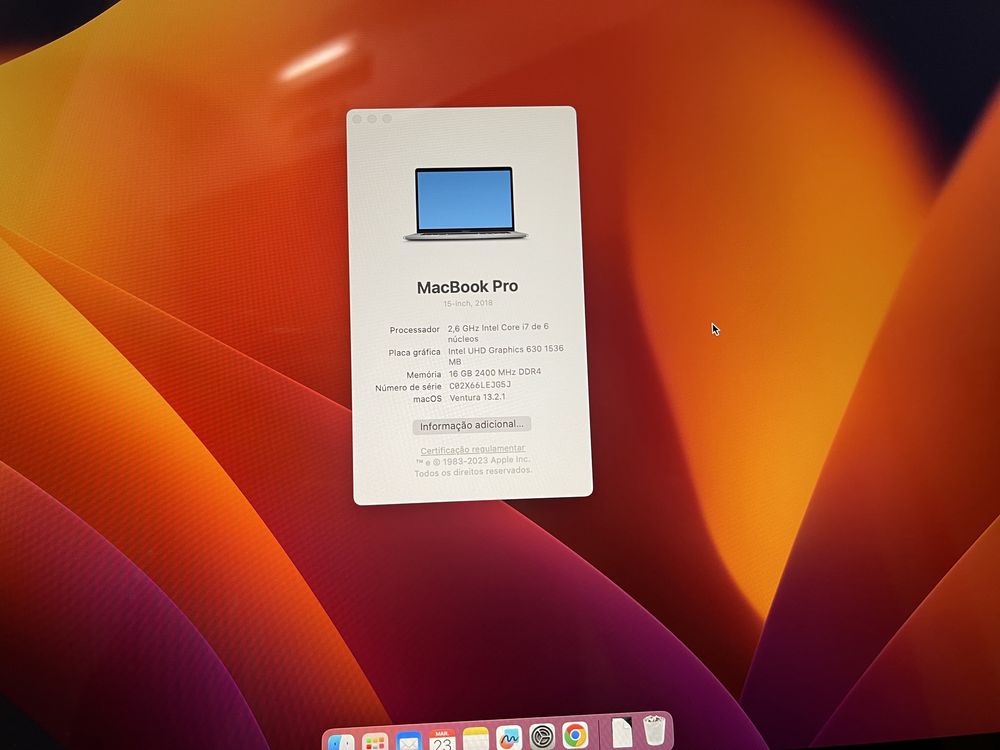Select the MacBook Pro title text
1000x750 pixels.
click(467, 287)
